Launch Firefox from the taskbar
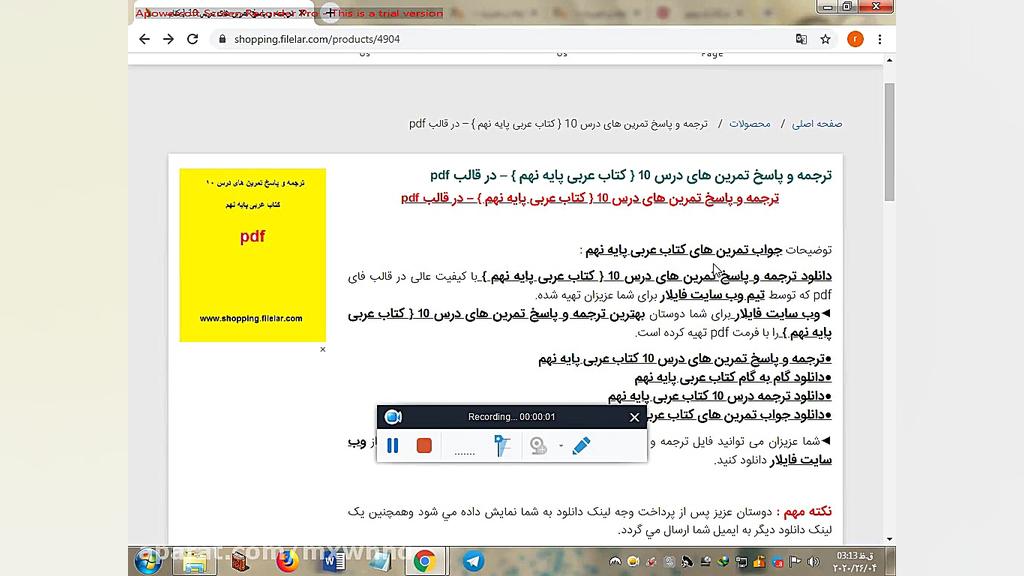 288,561
